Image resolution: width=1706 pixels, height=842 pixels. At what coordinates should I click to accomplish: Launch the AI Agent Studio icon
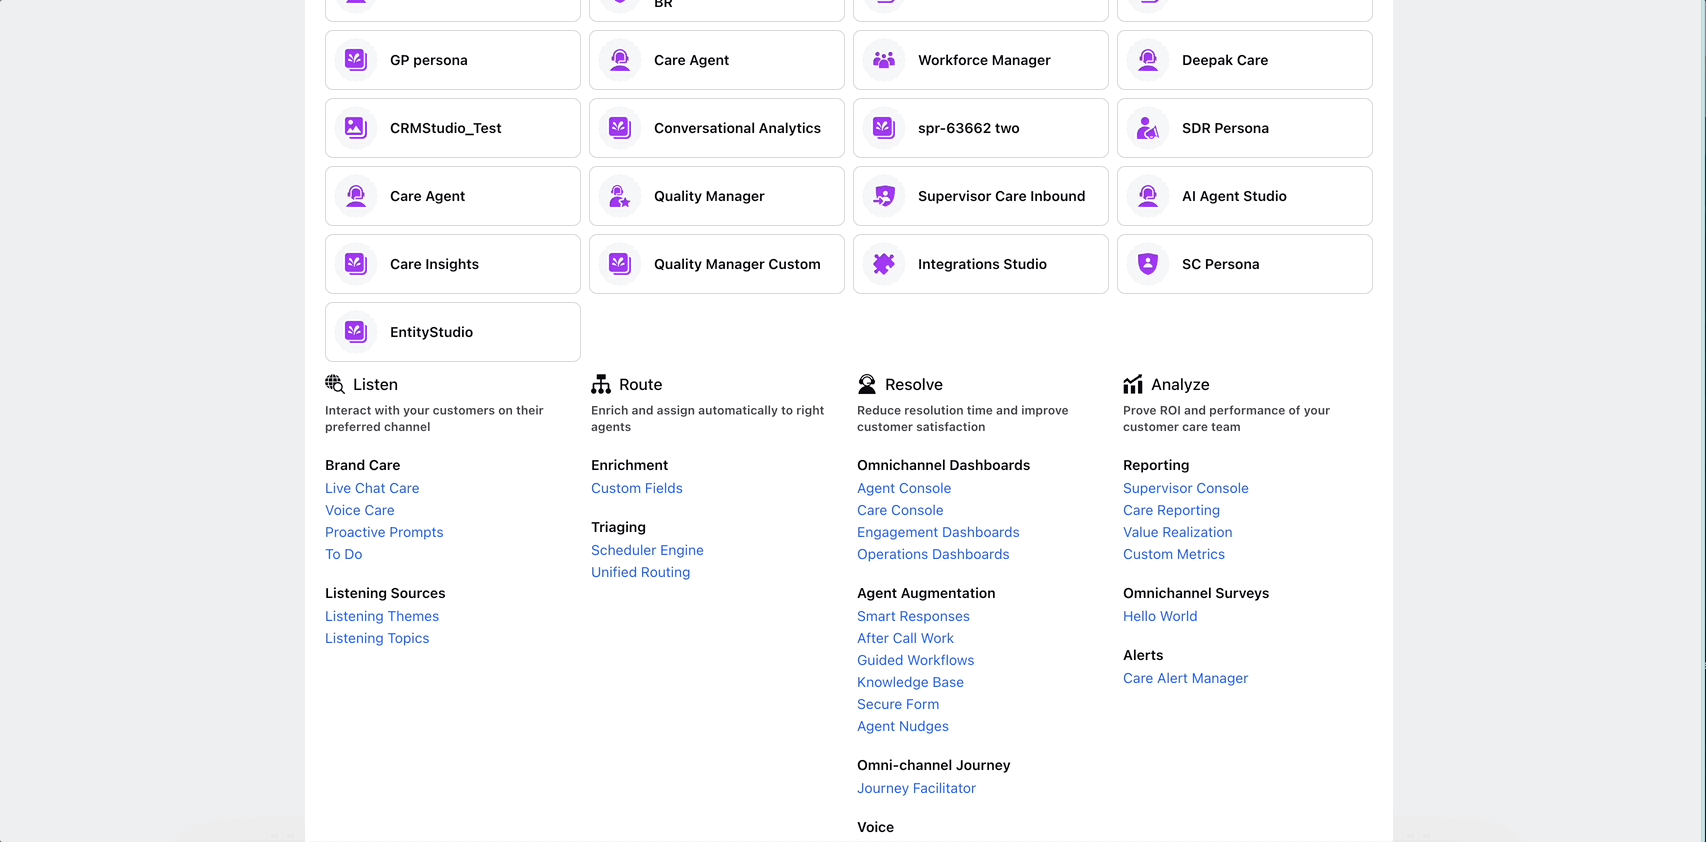(1148, 196)
